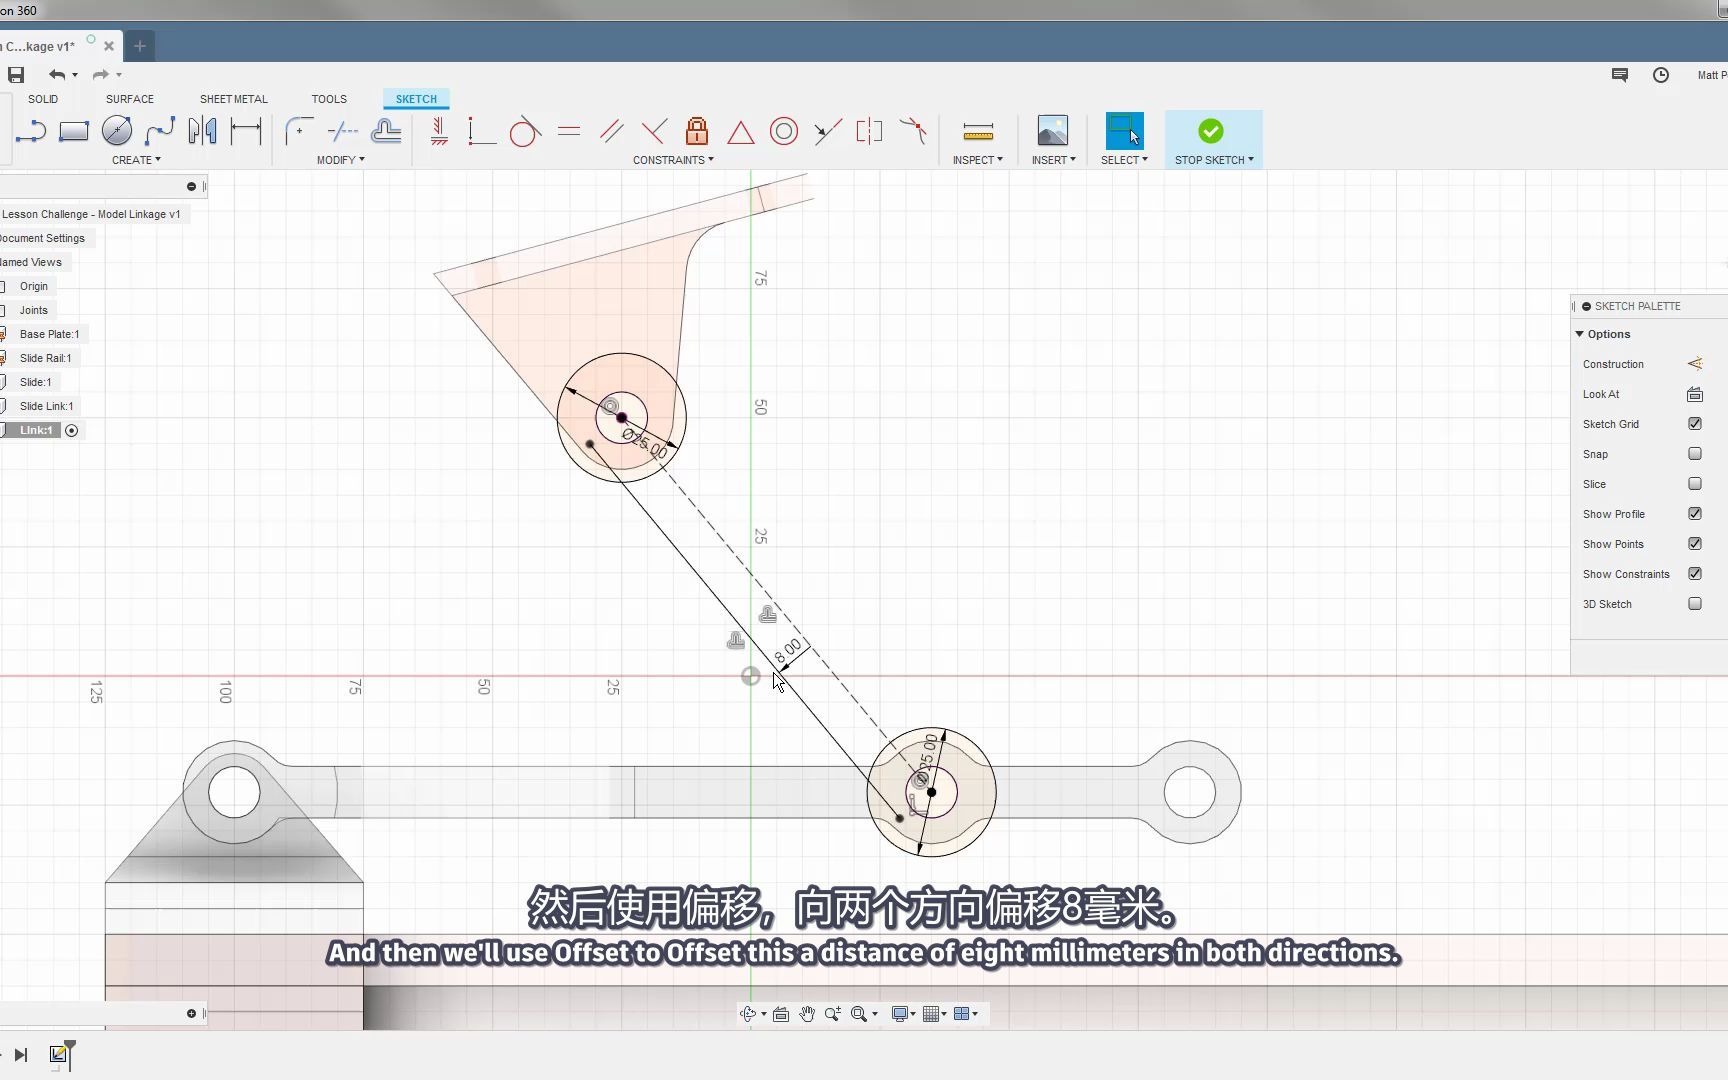Open the display settings dropdown in navigation bar
The width and height of the screenshot is (1728, 1080).
tap(902, 1013)
